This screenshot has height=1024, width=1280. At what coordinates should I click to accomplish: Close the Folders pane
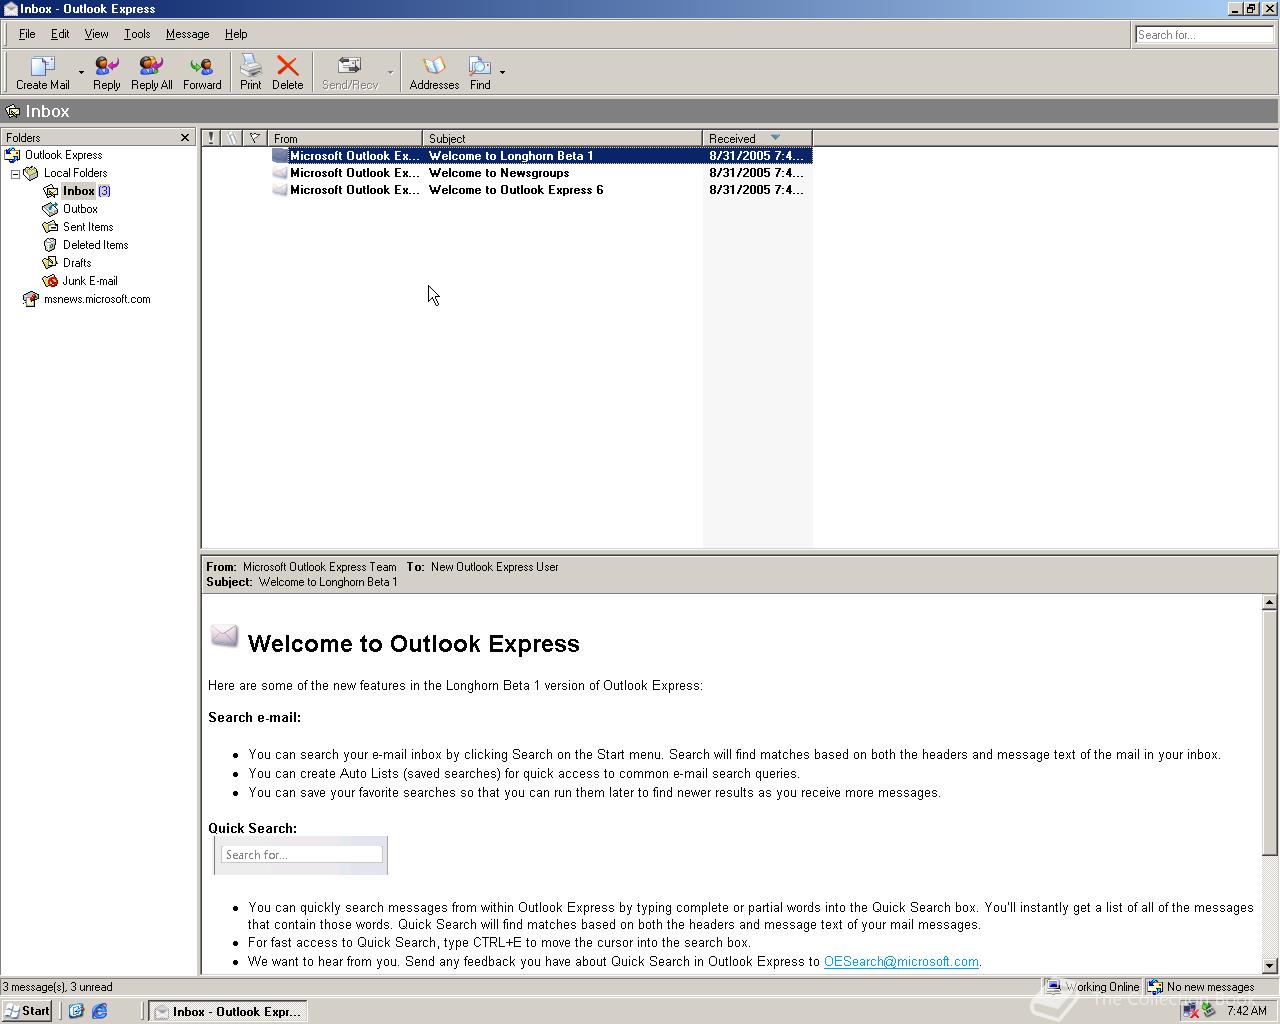pyautogui.click(x=185, y=138)
